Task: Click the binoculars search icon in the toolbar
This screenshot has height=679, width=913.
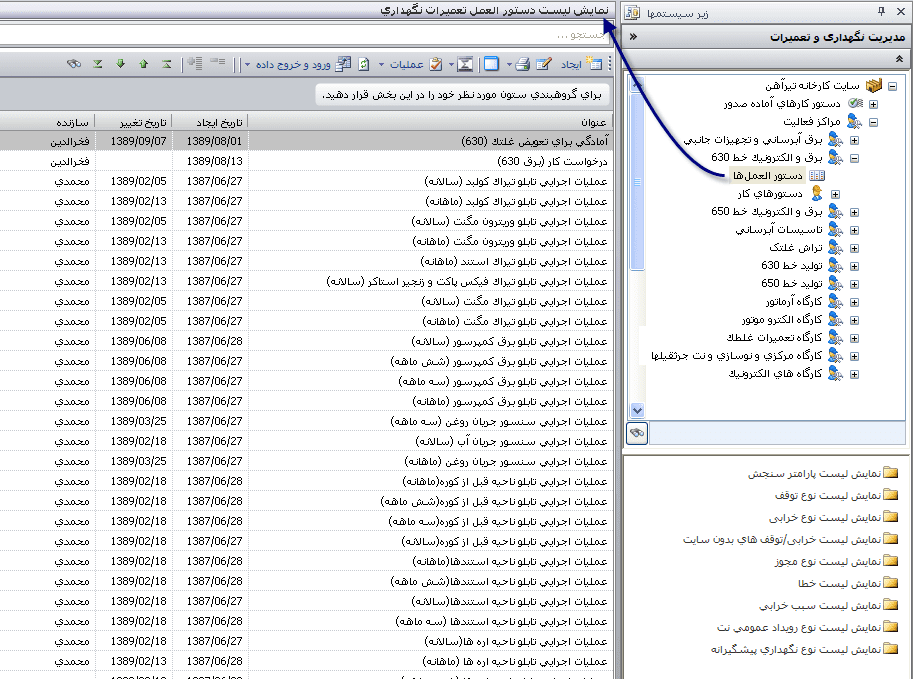Action: click(x=74, y=64)
